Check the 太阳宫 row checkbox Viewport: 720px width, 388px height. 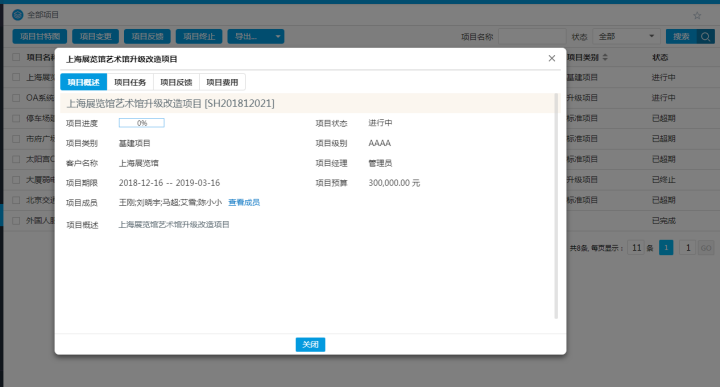click(16, 159)
